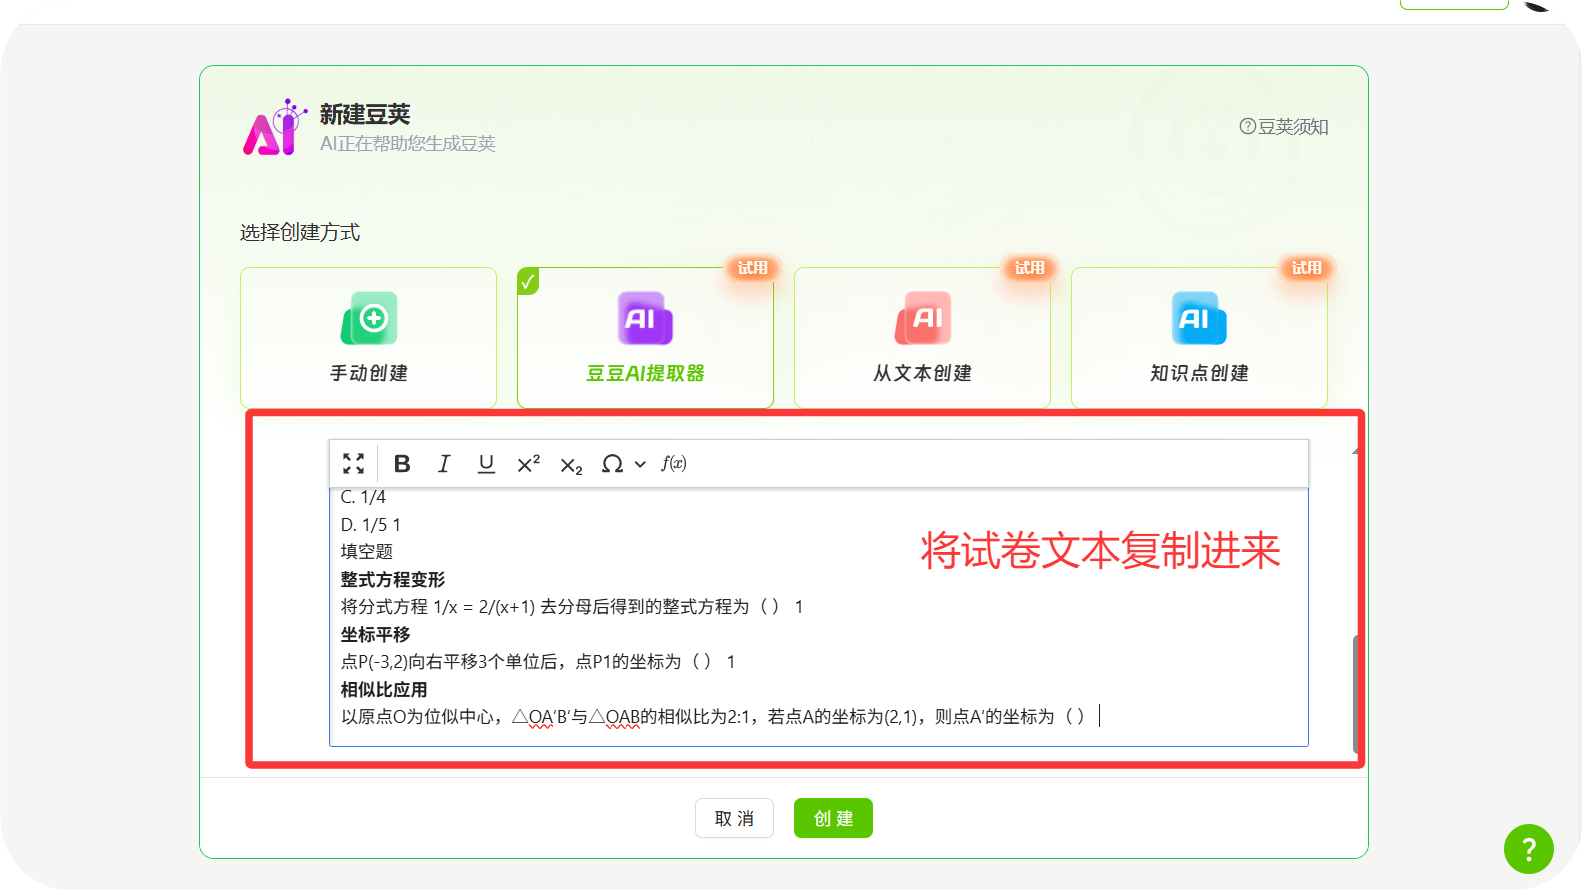Click the 坐标平移 heading in editor
This screenshot has width=1583, height=890.
375,635
